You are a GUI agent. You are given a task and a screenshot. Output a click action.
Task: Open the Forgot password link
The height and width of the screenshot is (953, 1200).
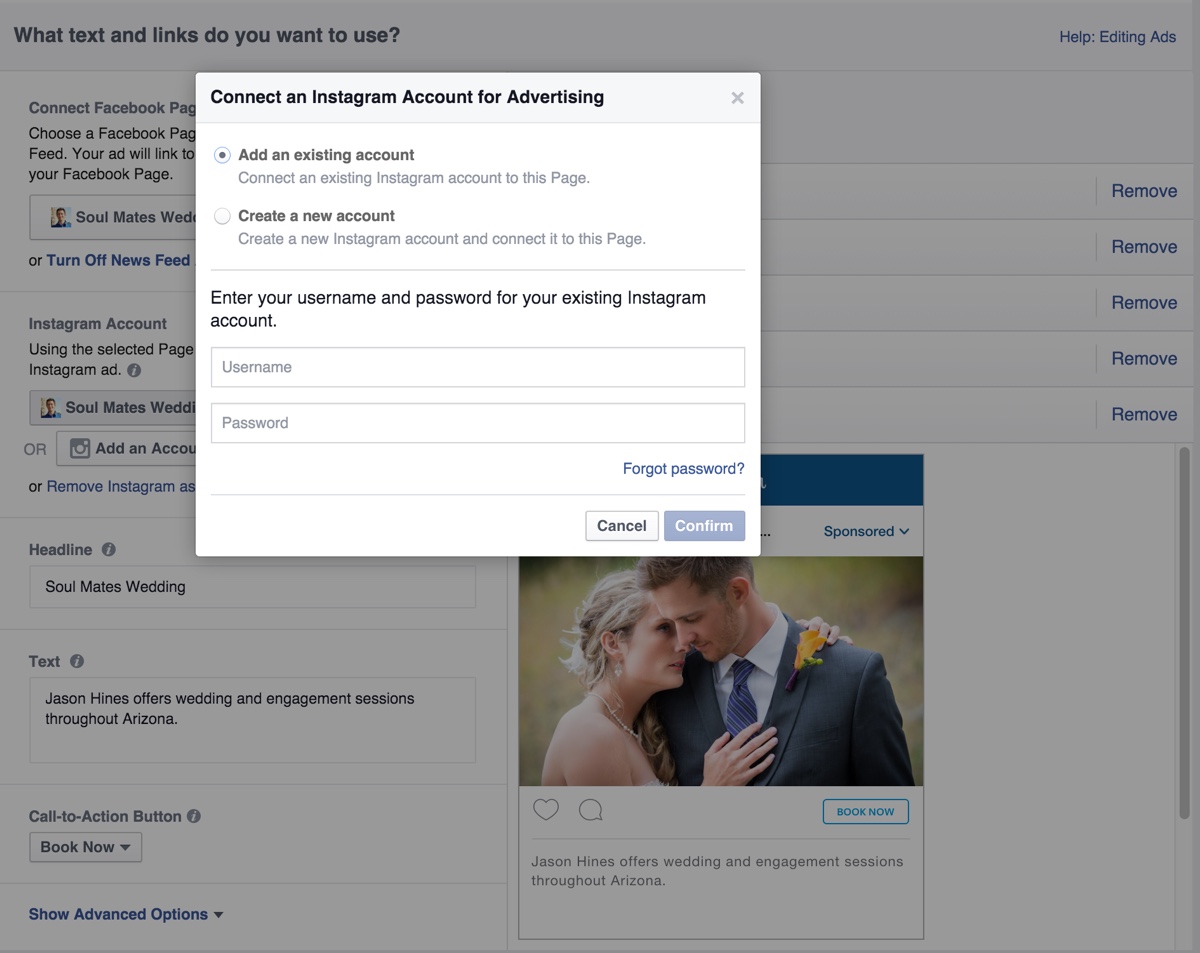pos(683,468)
